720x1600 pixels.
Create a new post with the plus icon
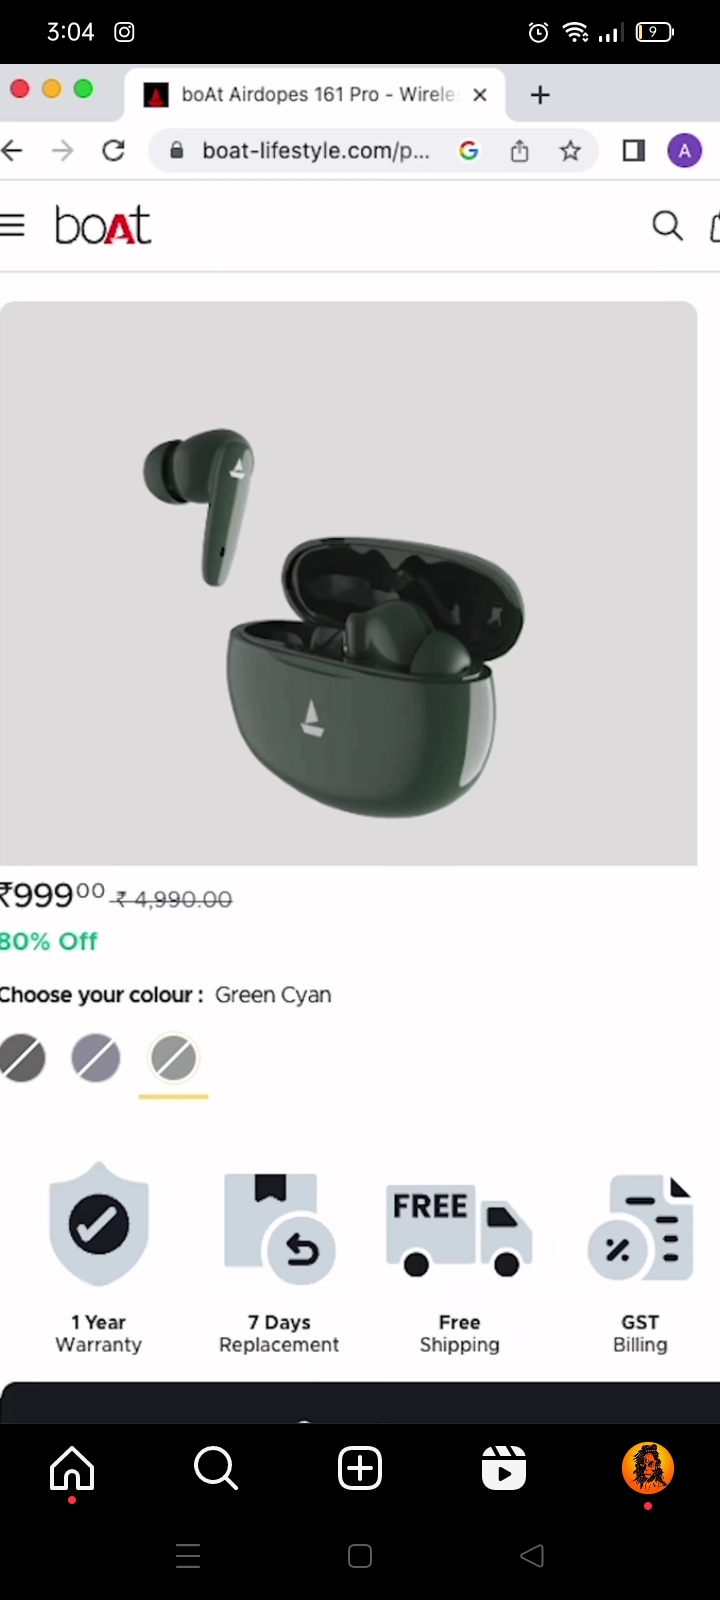tap(360, 1469)
